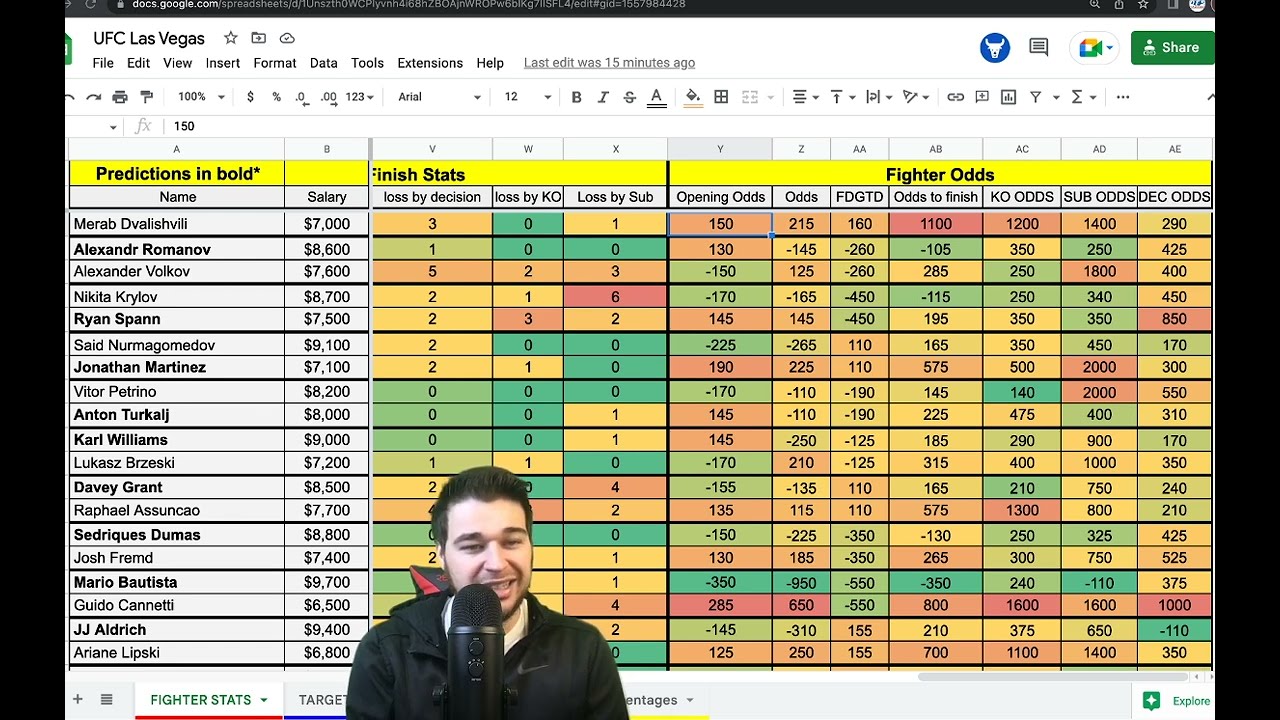Image resolution: width=1280 pixels, height=720 pixels.
Task: Print the spreadsheet
Action: tap(120, 97)
